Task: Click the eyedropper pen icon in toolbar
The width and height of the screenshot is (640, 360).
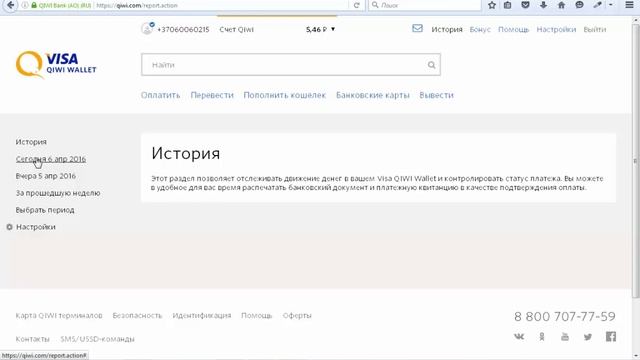Action: 598,5
